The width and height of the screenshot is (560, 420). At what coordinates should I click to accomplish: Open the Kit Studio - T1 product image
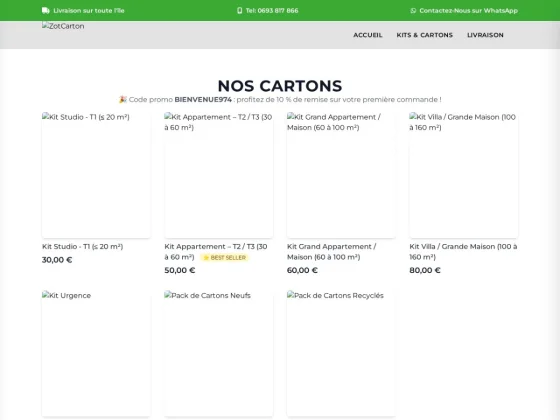coord(96,175)
